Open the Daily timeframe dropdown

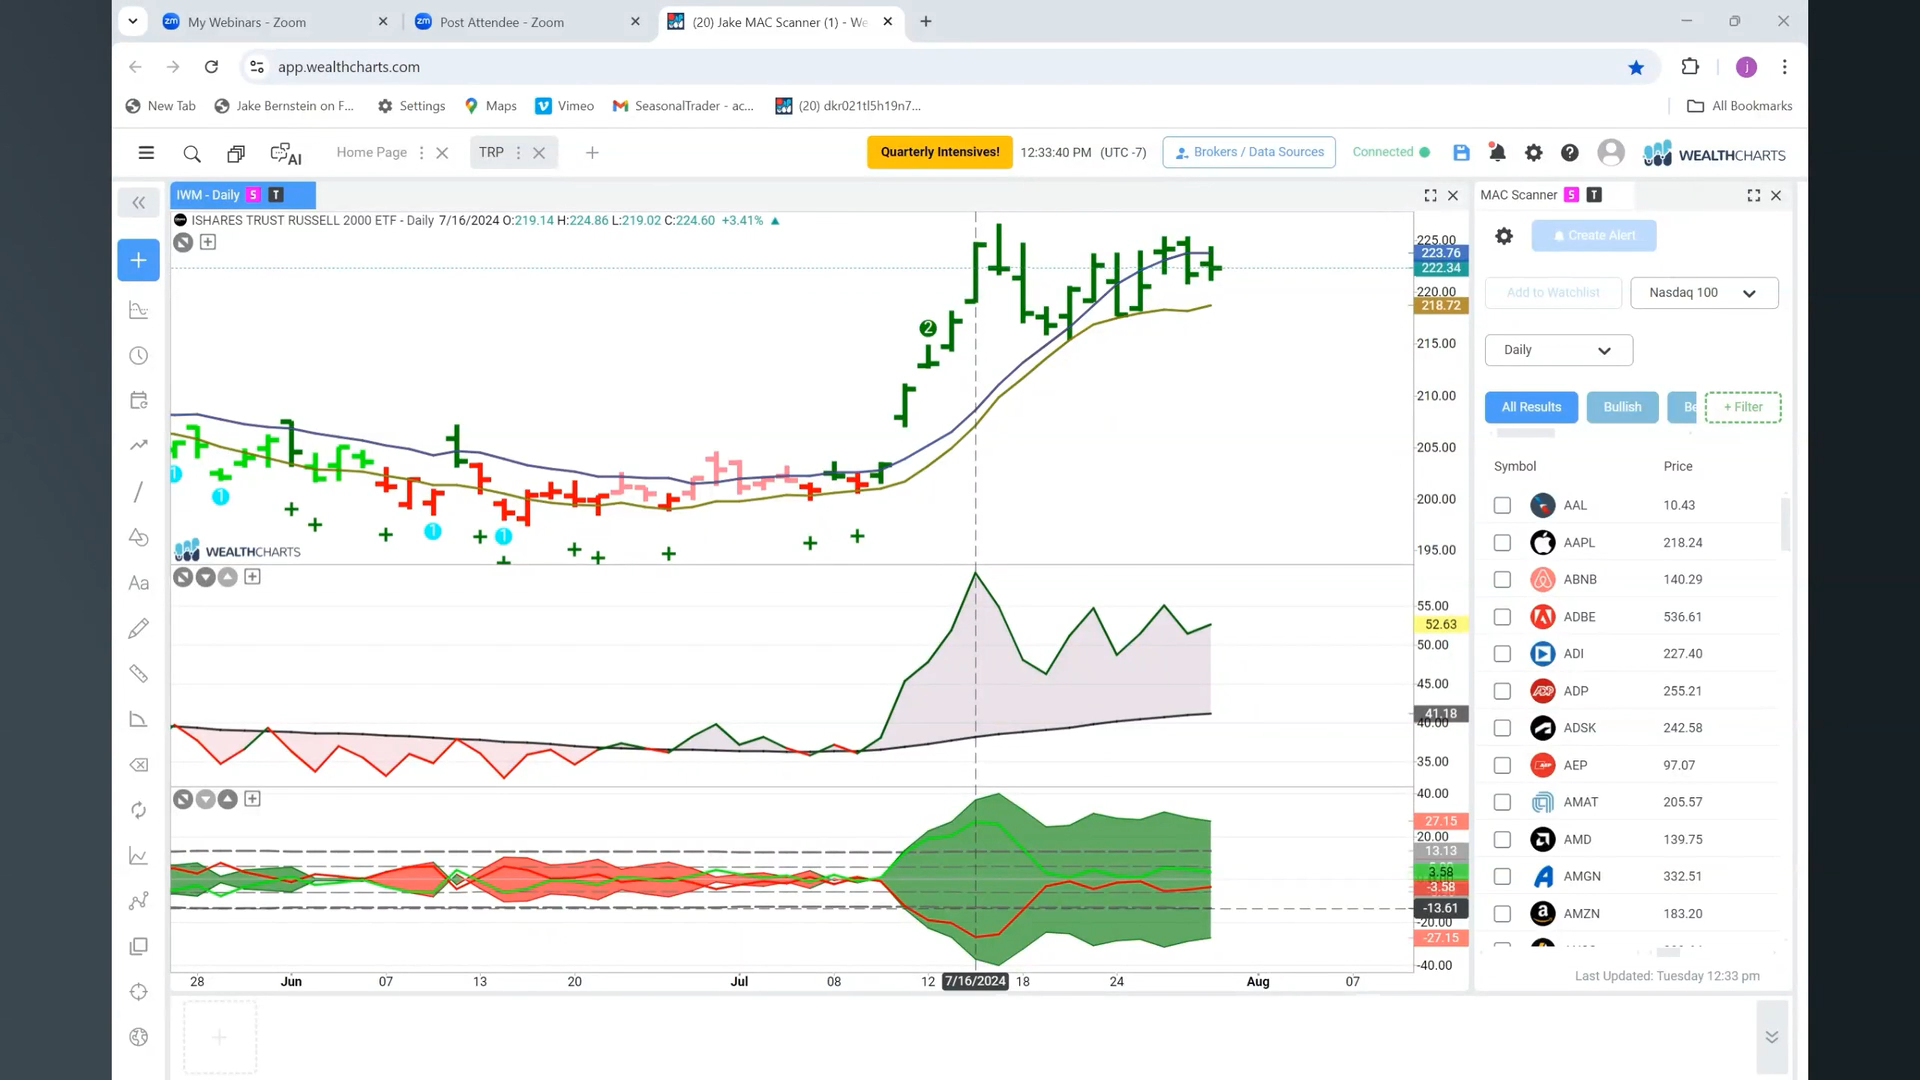pos(1558,350)
